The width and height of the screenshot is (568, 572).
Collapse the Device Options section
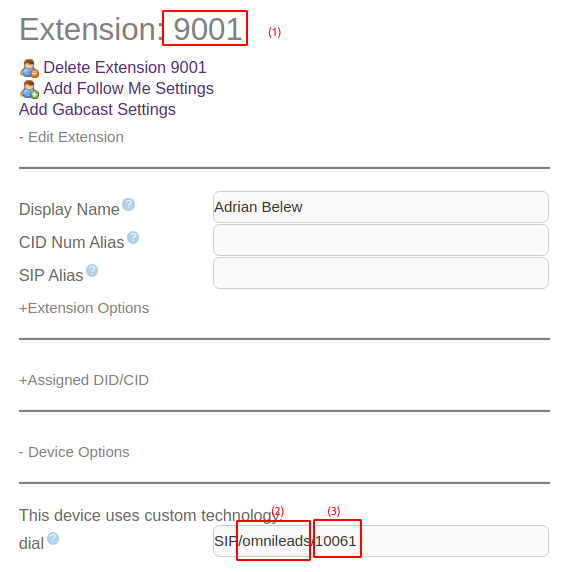(x=74, y=452)
